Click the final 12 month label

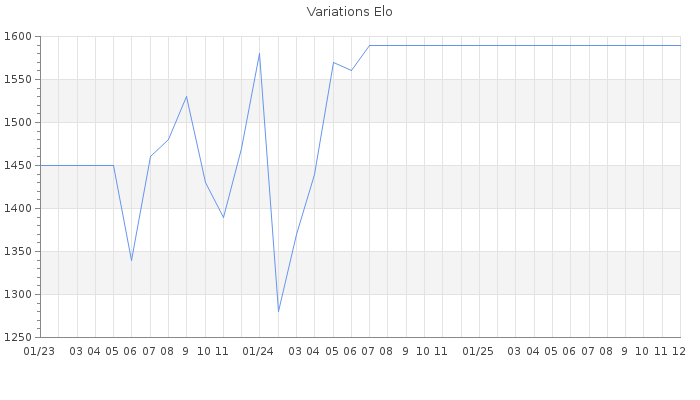click(679, 351)
